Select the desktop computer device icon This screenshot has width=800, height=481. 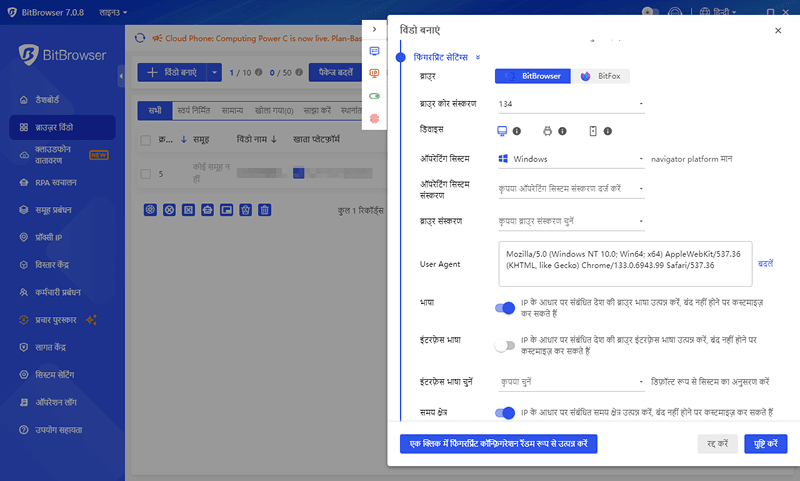click(502, 131)
